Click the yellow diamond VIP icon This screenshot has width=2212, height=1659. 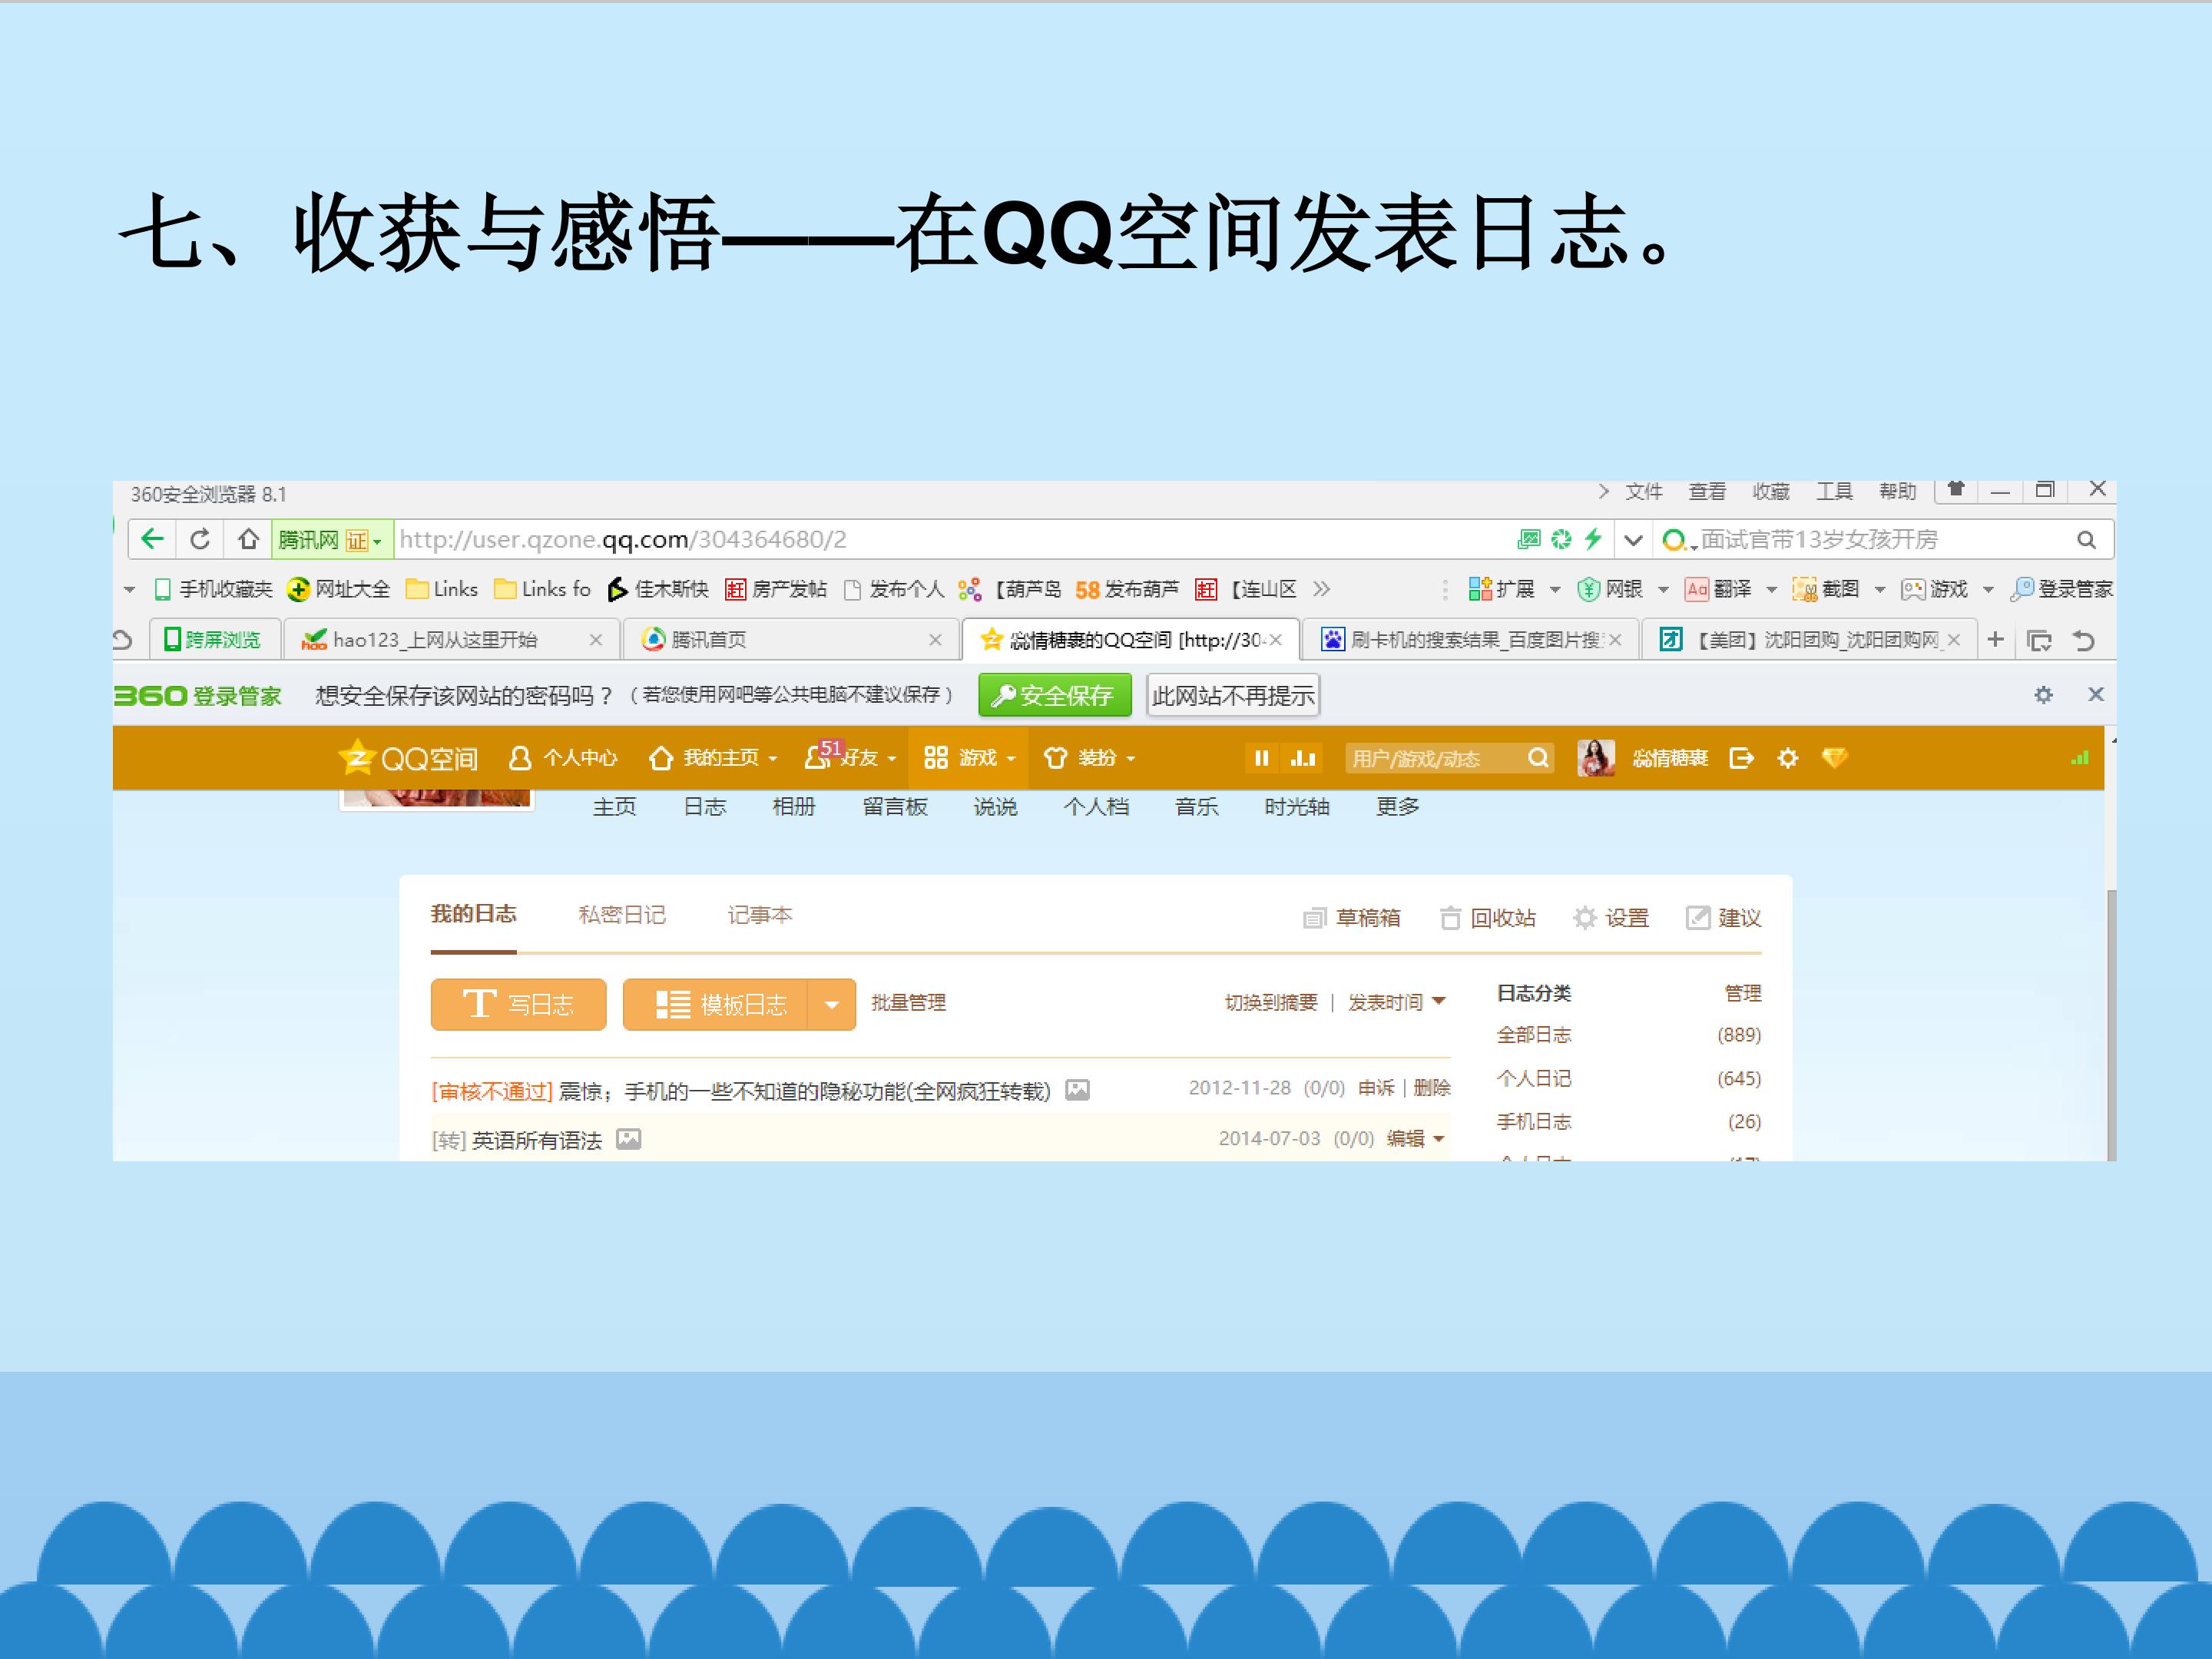pyautogui.click(x=1834, y=758)
